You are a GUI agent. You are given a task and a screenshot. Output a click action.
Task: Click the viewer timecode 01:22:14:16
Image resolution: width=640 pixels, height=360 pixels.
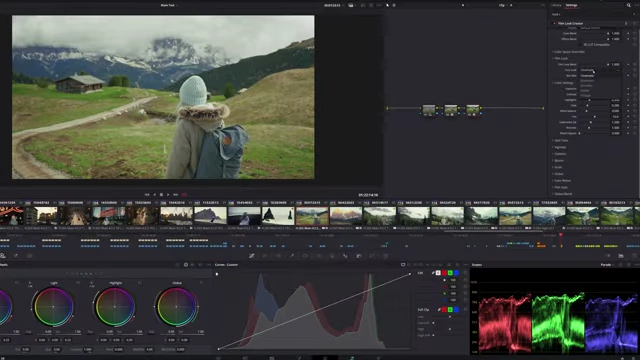(x=368, y=195)
